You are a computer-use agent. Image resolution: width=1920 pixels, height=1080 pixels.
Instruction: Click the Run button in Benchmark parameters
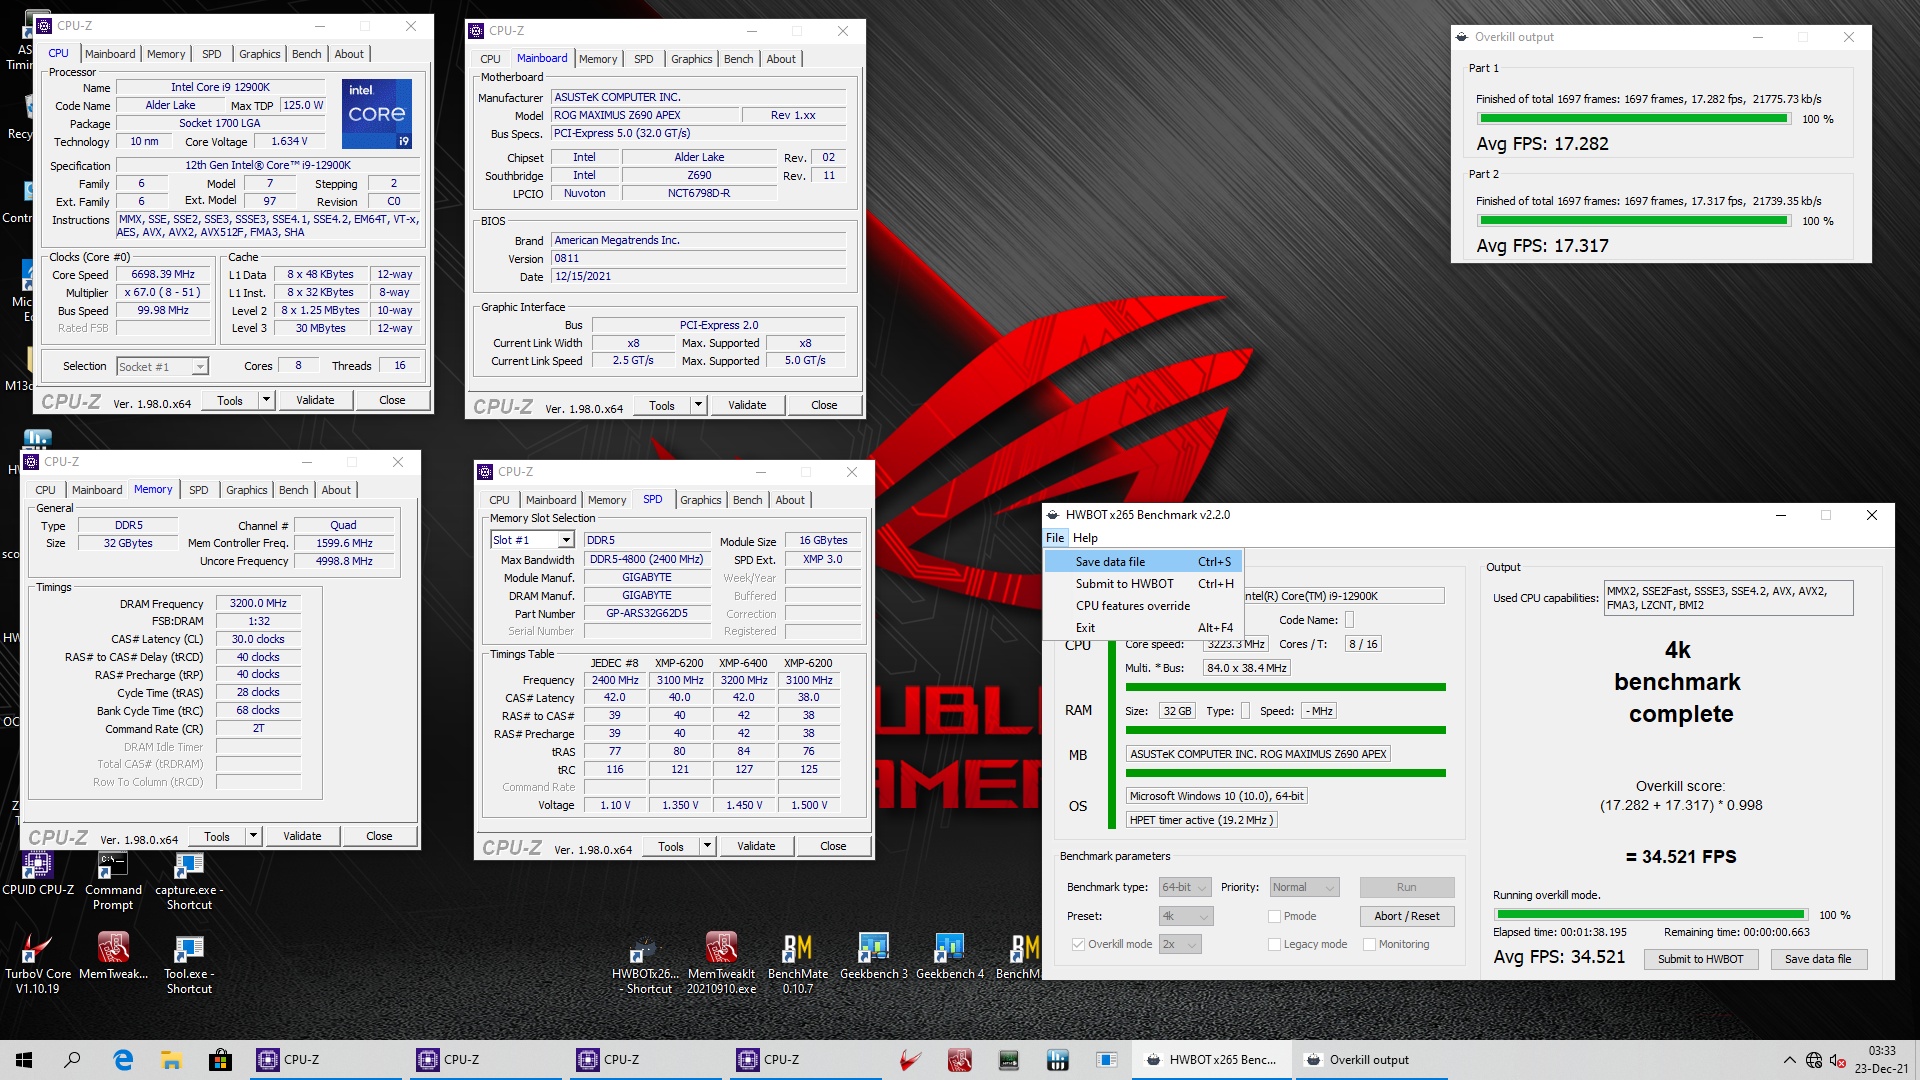tap(1406, 887)
